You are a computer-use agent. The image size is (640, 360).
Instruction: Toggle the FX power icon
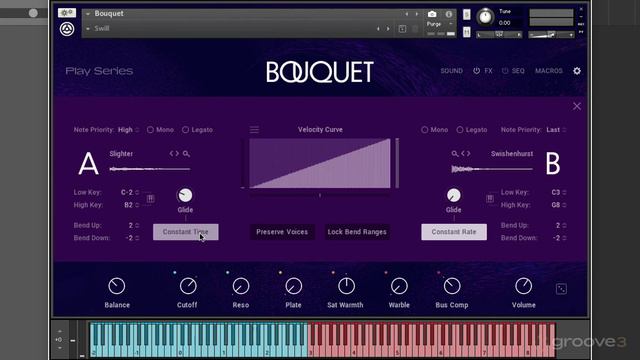click(x=476, y=71)
